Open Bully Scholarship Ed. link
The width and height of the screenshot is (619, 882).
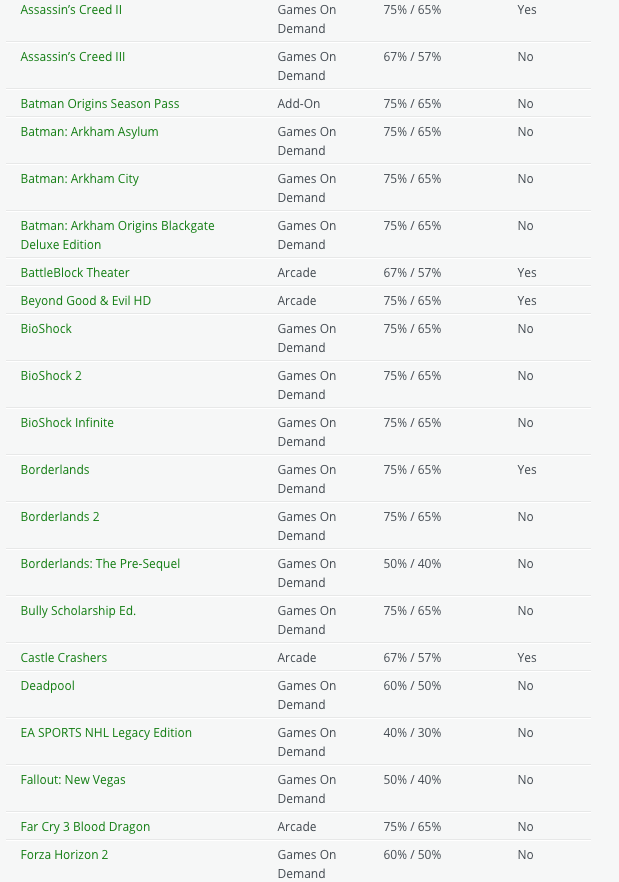point(78,611)
